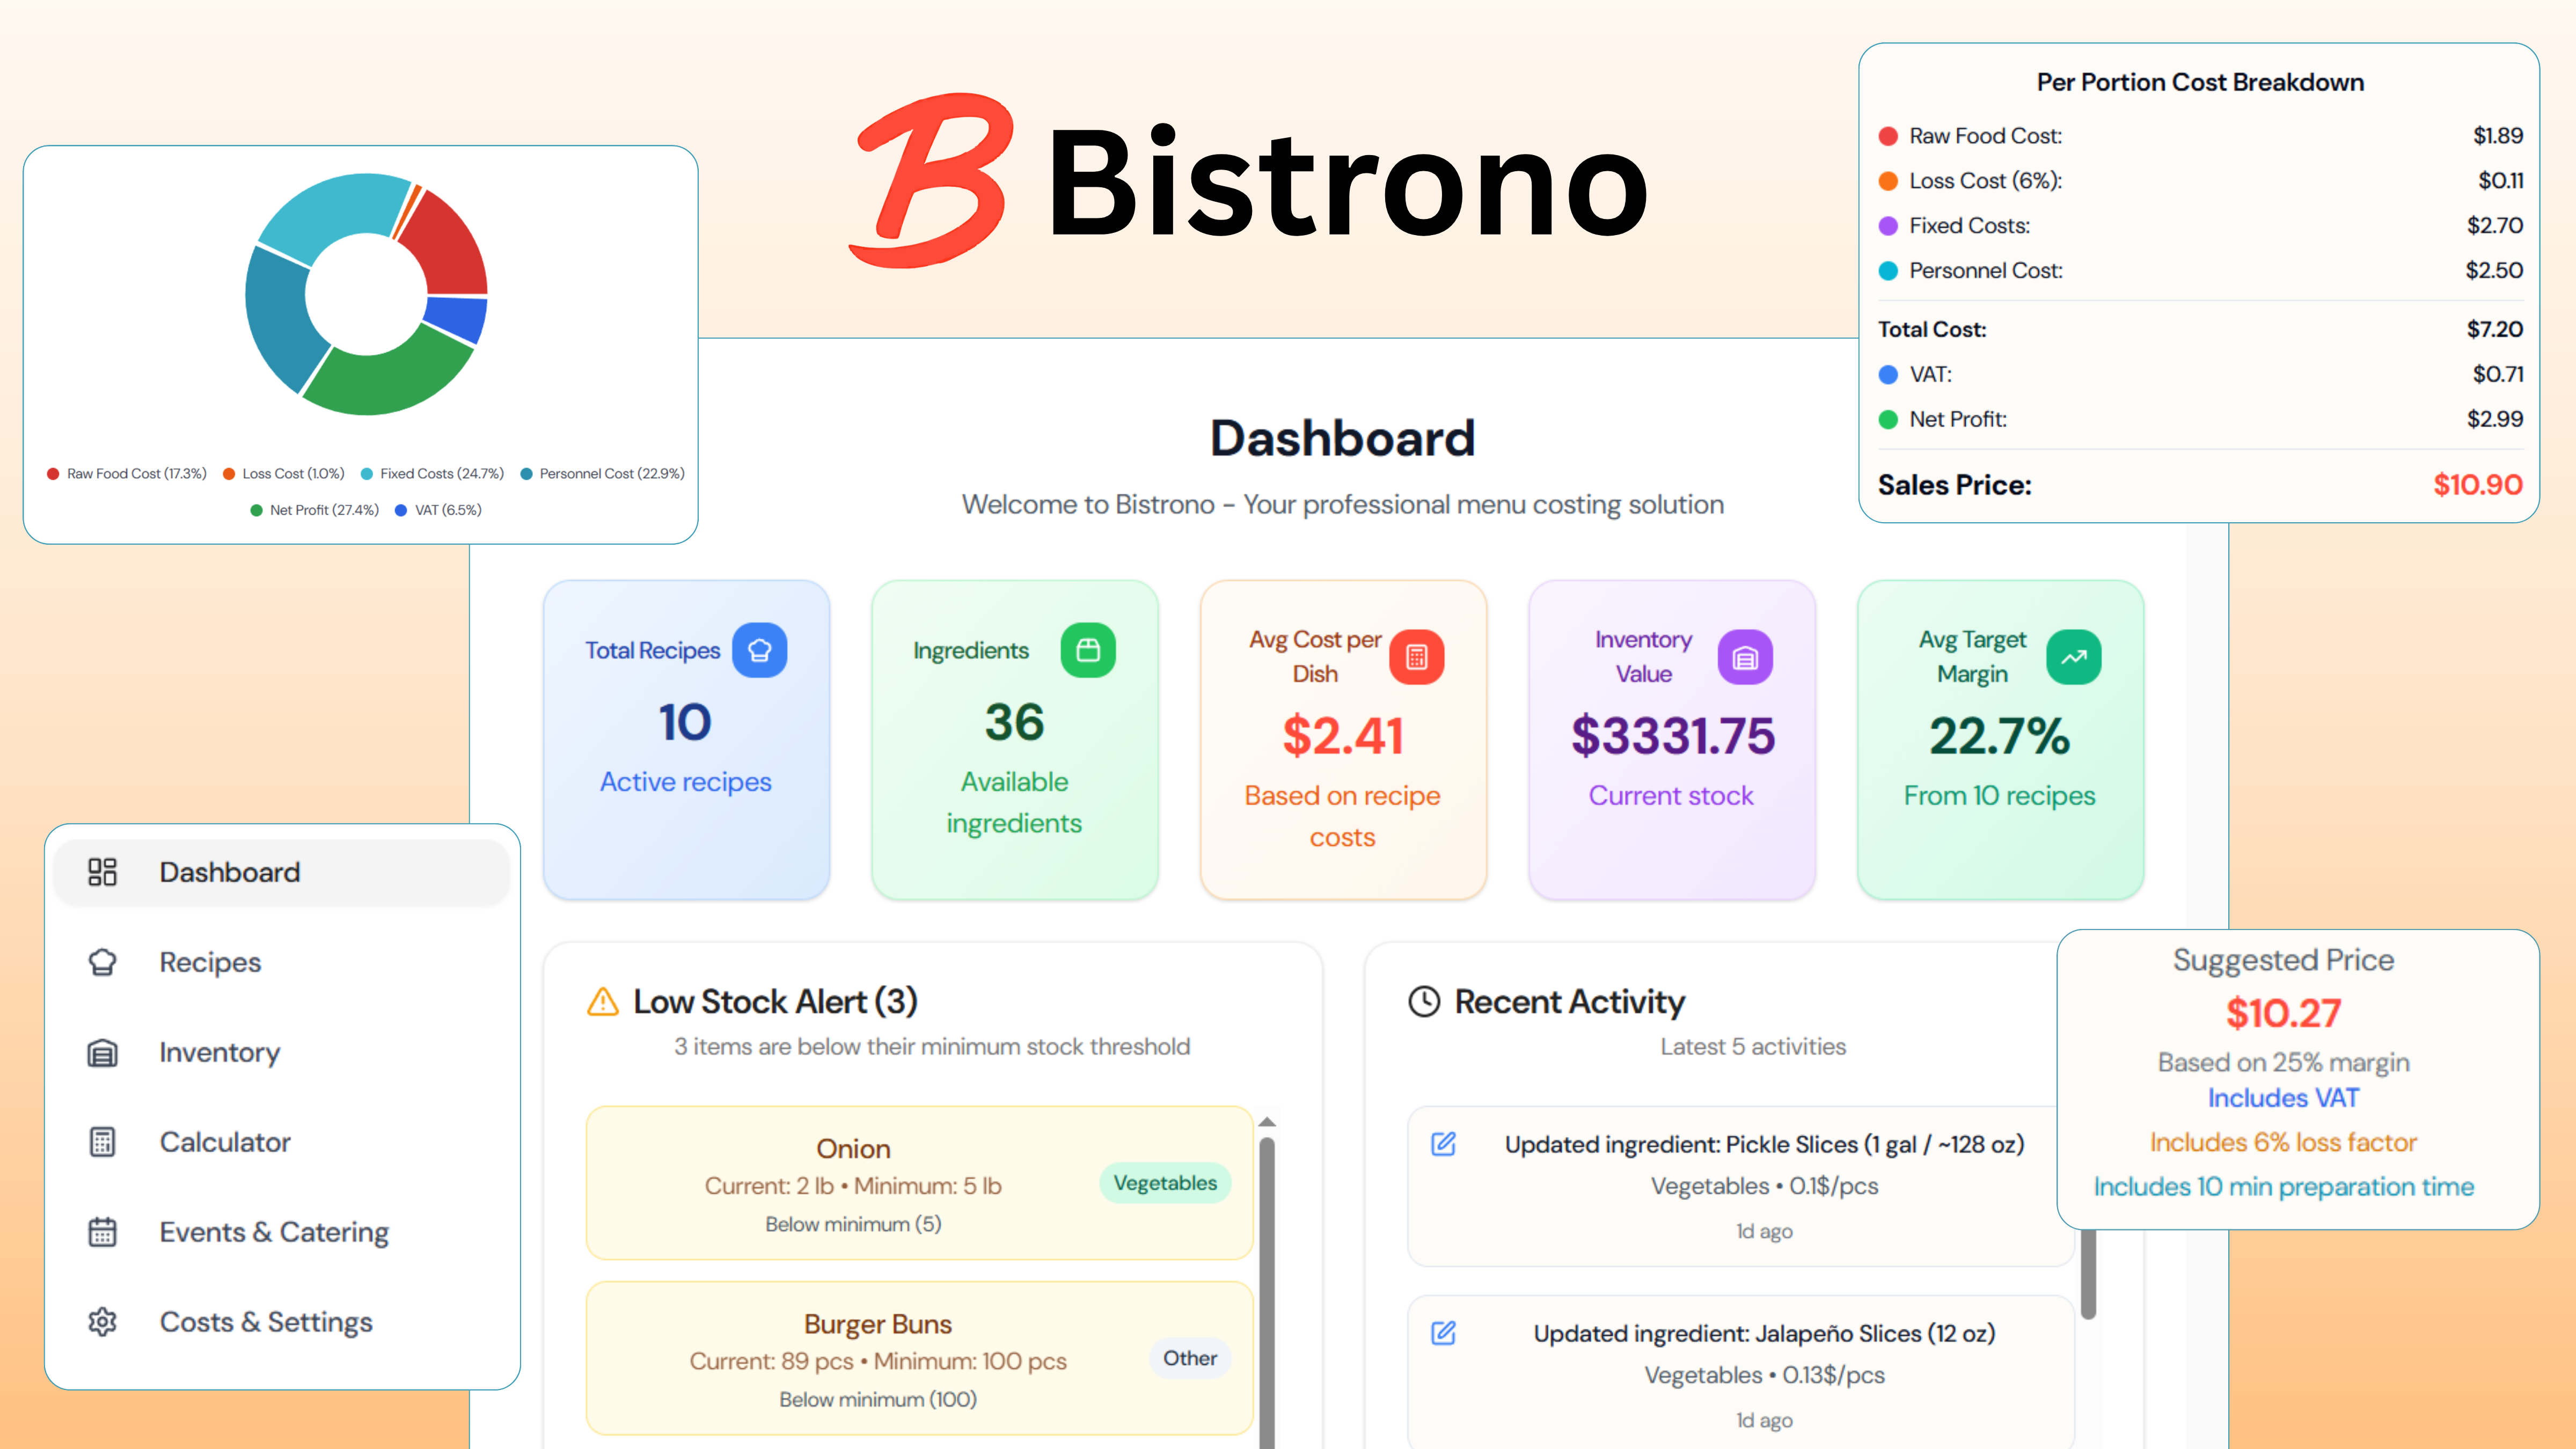Click the red Raw Food Cost chart slice

click(450, 243)
